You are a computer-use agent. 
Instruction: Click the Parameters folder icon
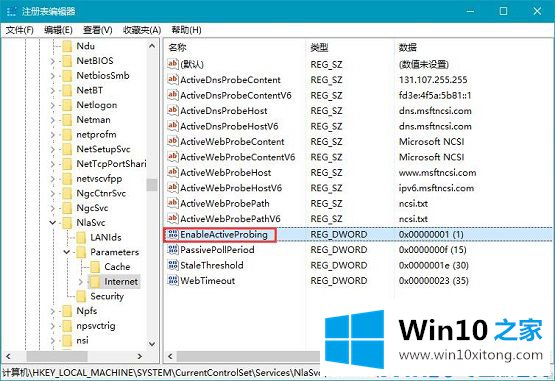click(81, 252)
